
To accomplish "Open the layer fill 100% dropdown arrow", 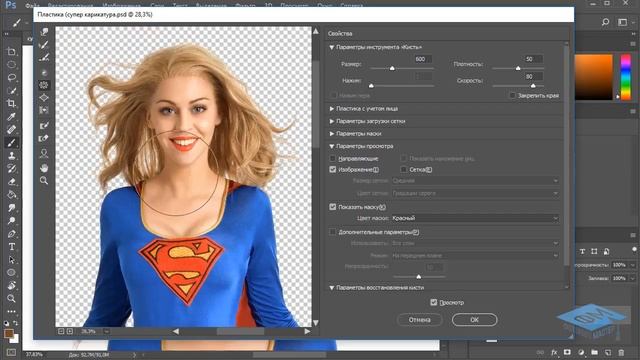I will click(633, 278).
